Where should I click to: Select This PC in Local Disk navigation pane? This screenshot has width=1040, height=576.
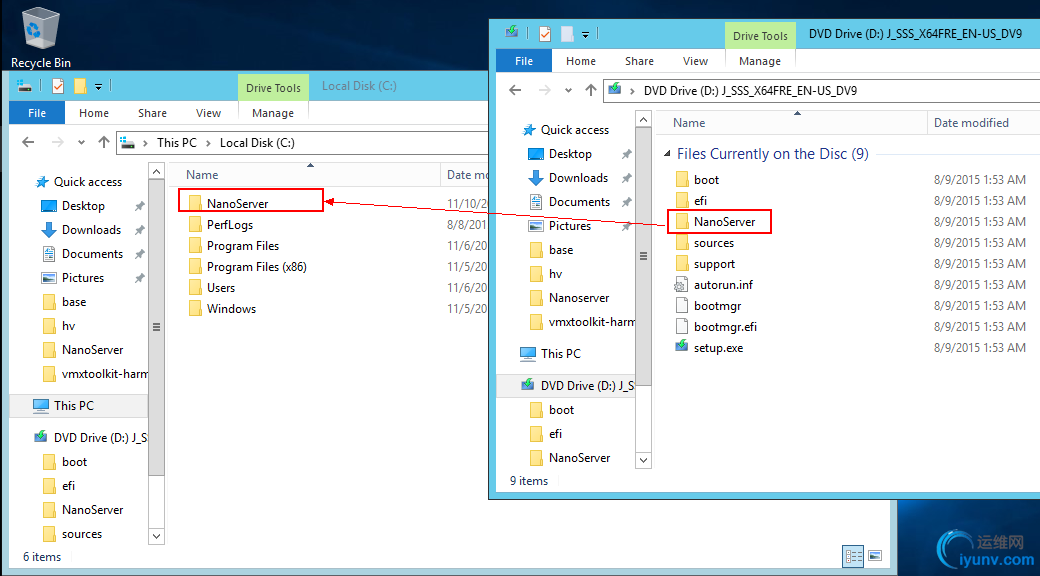click(74, 405)
